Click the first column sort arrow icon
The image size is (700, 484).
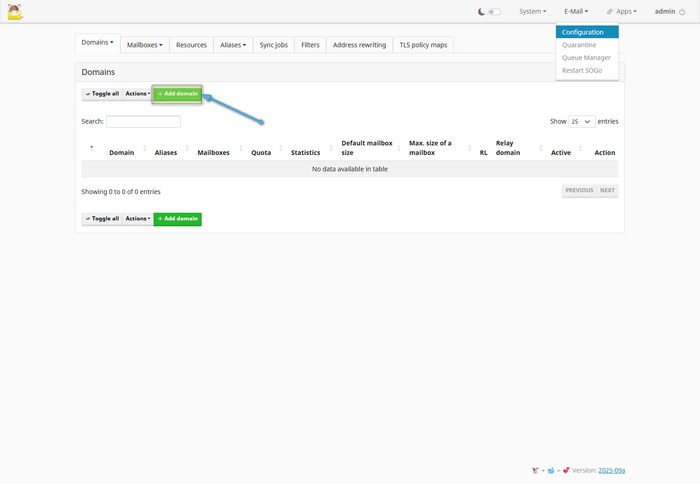pyautogui.click(x=92, y=148)
